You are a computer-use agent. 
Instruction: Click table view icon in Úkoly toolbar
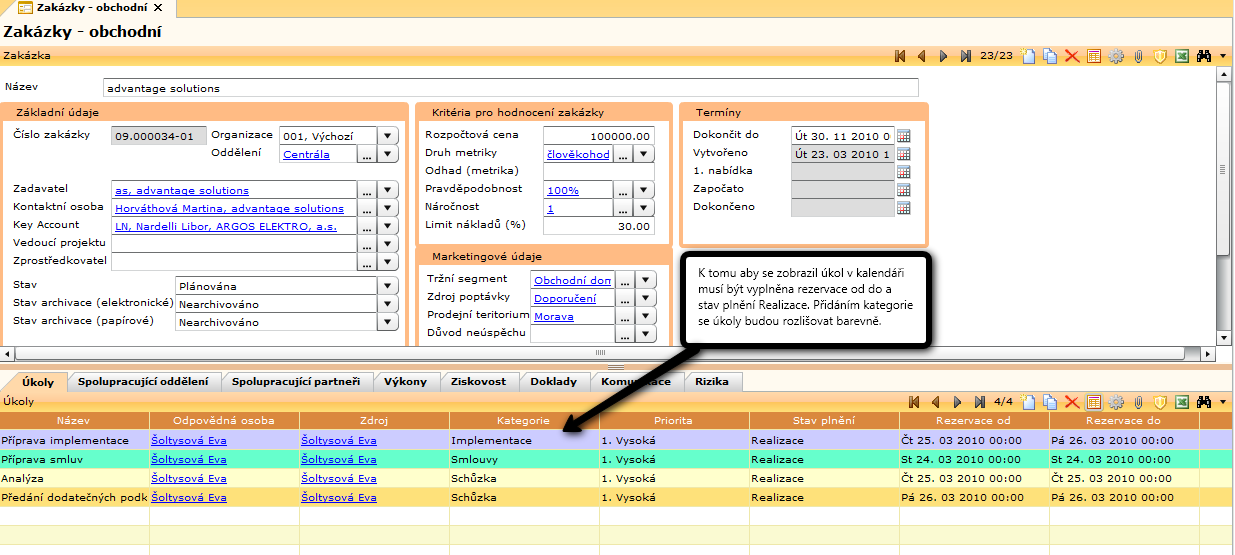click(1094, 402)
